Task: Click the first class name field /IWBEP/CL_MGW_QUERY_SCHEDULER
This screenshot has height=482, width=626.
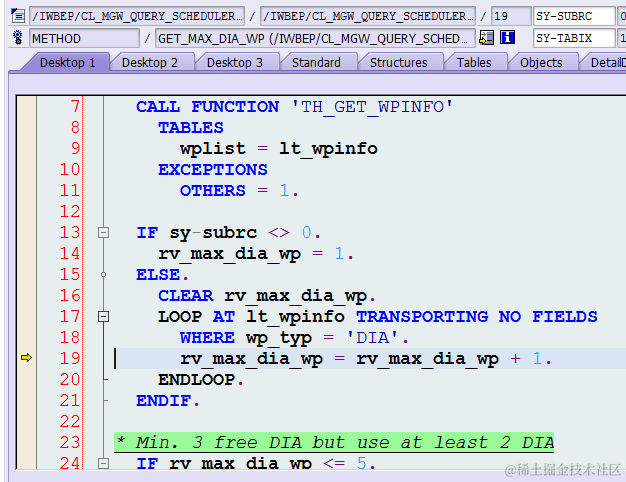Action: pyautogui.click(x=137, y=16)
